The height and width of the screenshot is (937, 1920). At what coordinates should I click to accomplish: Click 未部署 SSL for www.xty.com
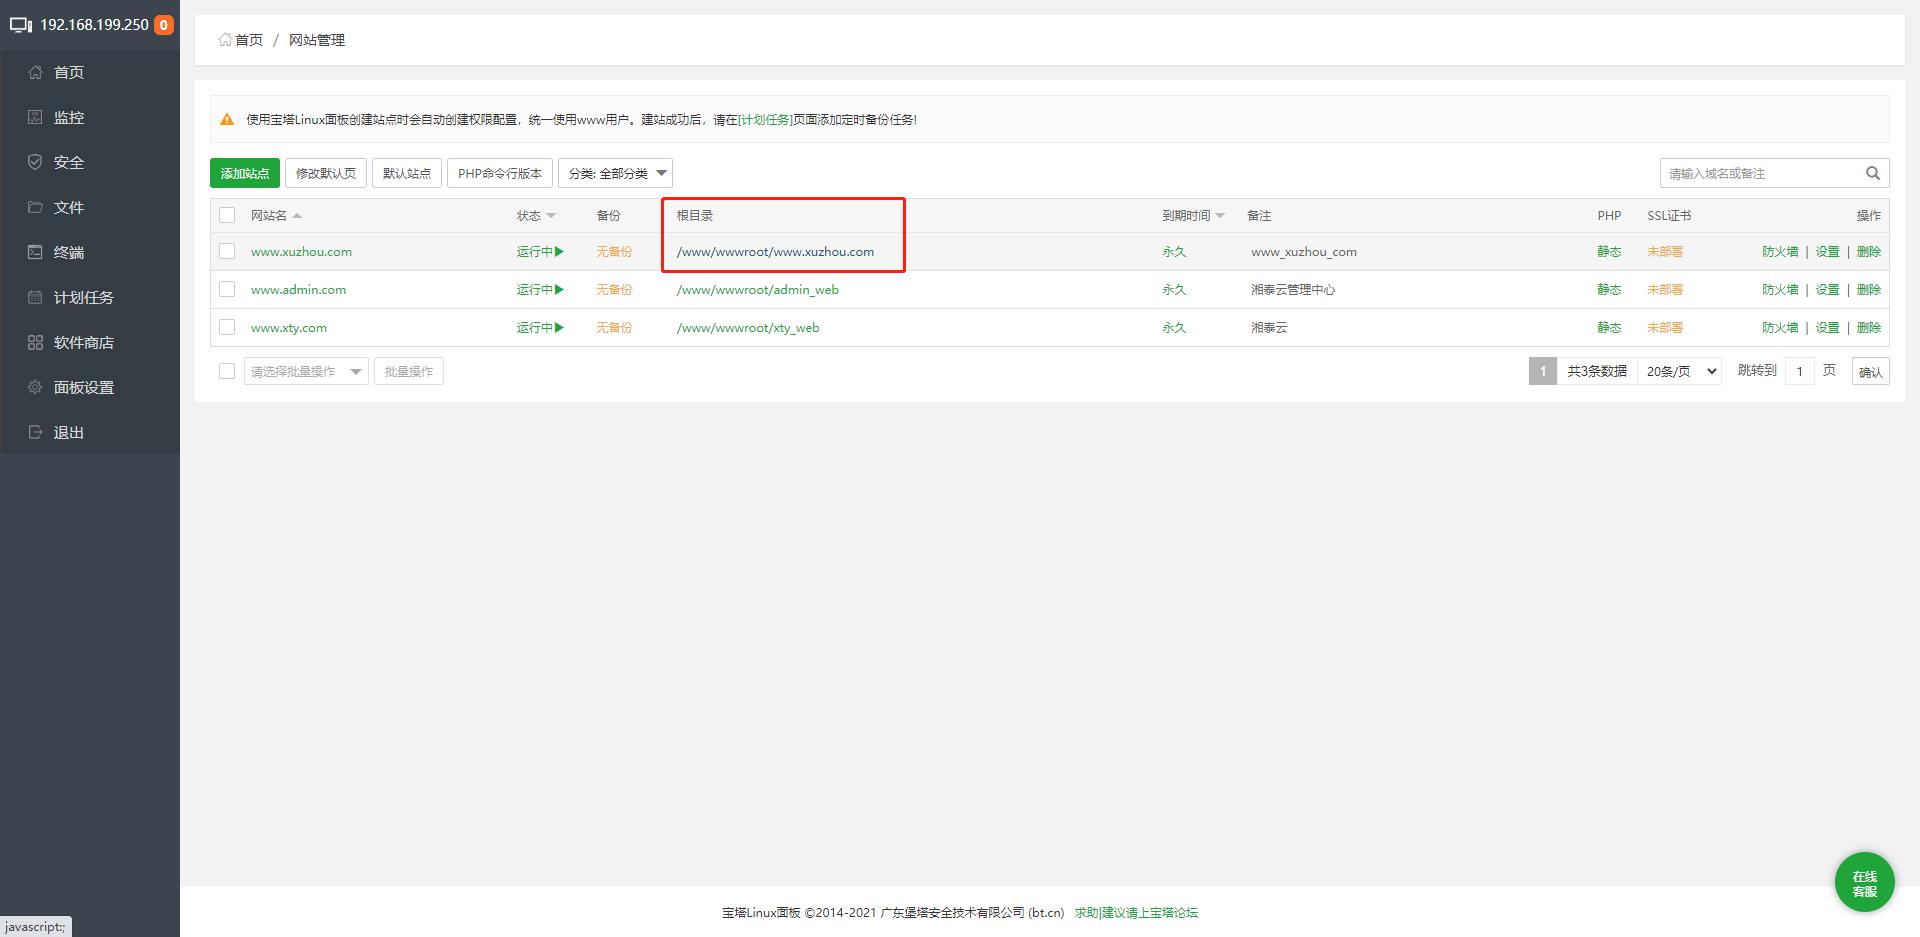1665,328
